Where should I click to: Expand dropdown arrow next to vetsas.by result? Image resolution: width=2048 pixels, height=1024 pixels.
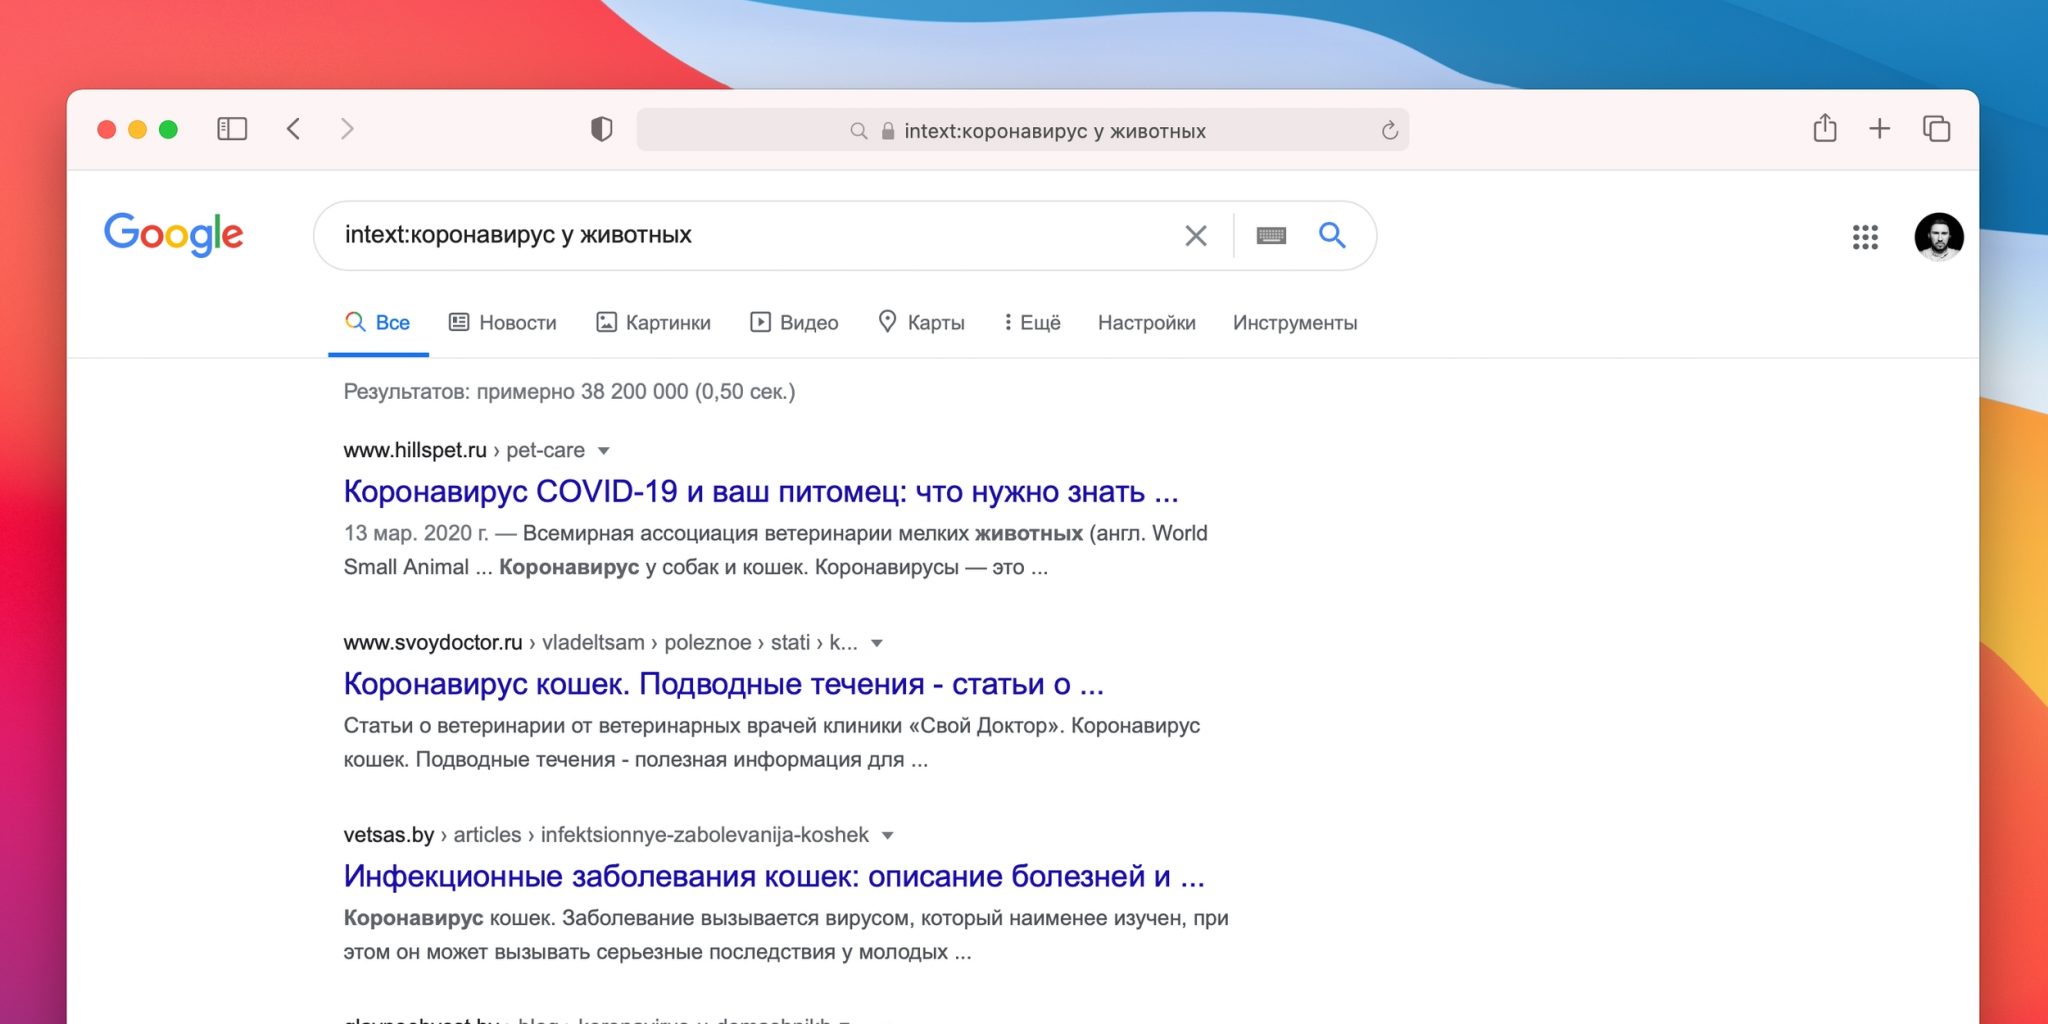888,835
